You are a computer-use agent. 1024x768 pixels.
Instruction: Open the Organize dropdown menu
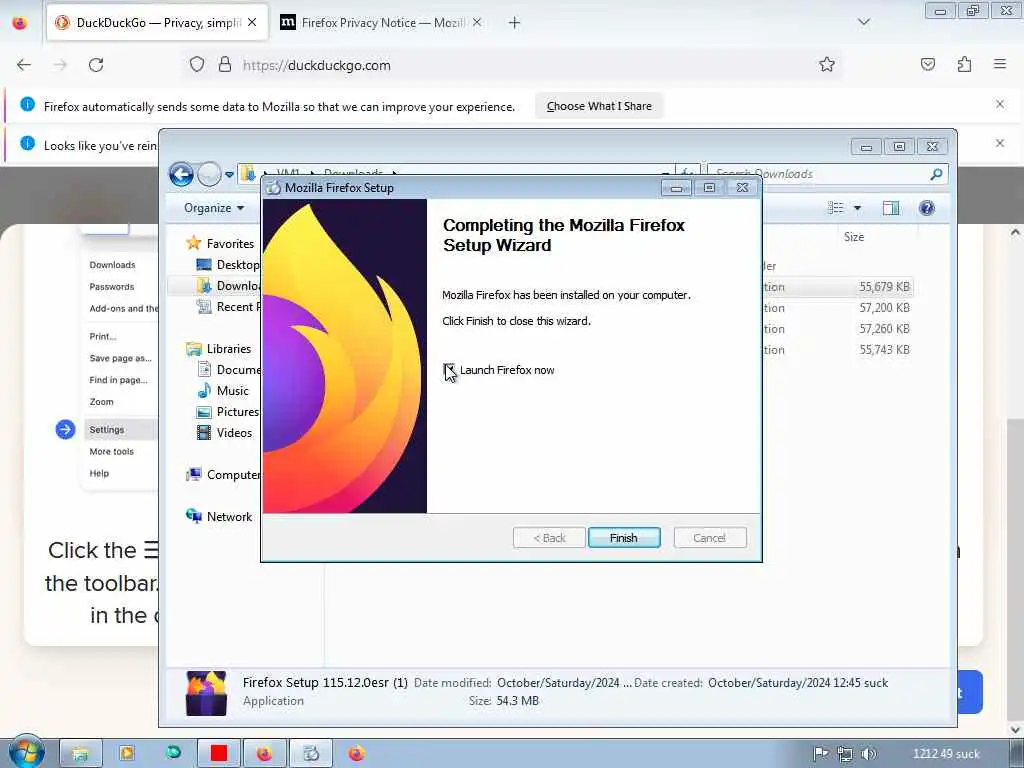(214, 208)
